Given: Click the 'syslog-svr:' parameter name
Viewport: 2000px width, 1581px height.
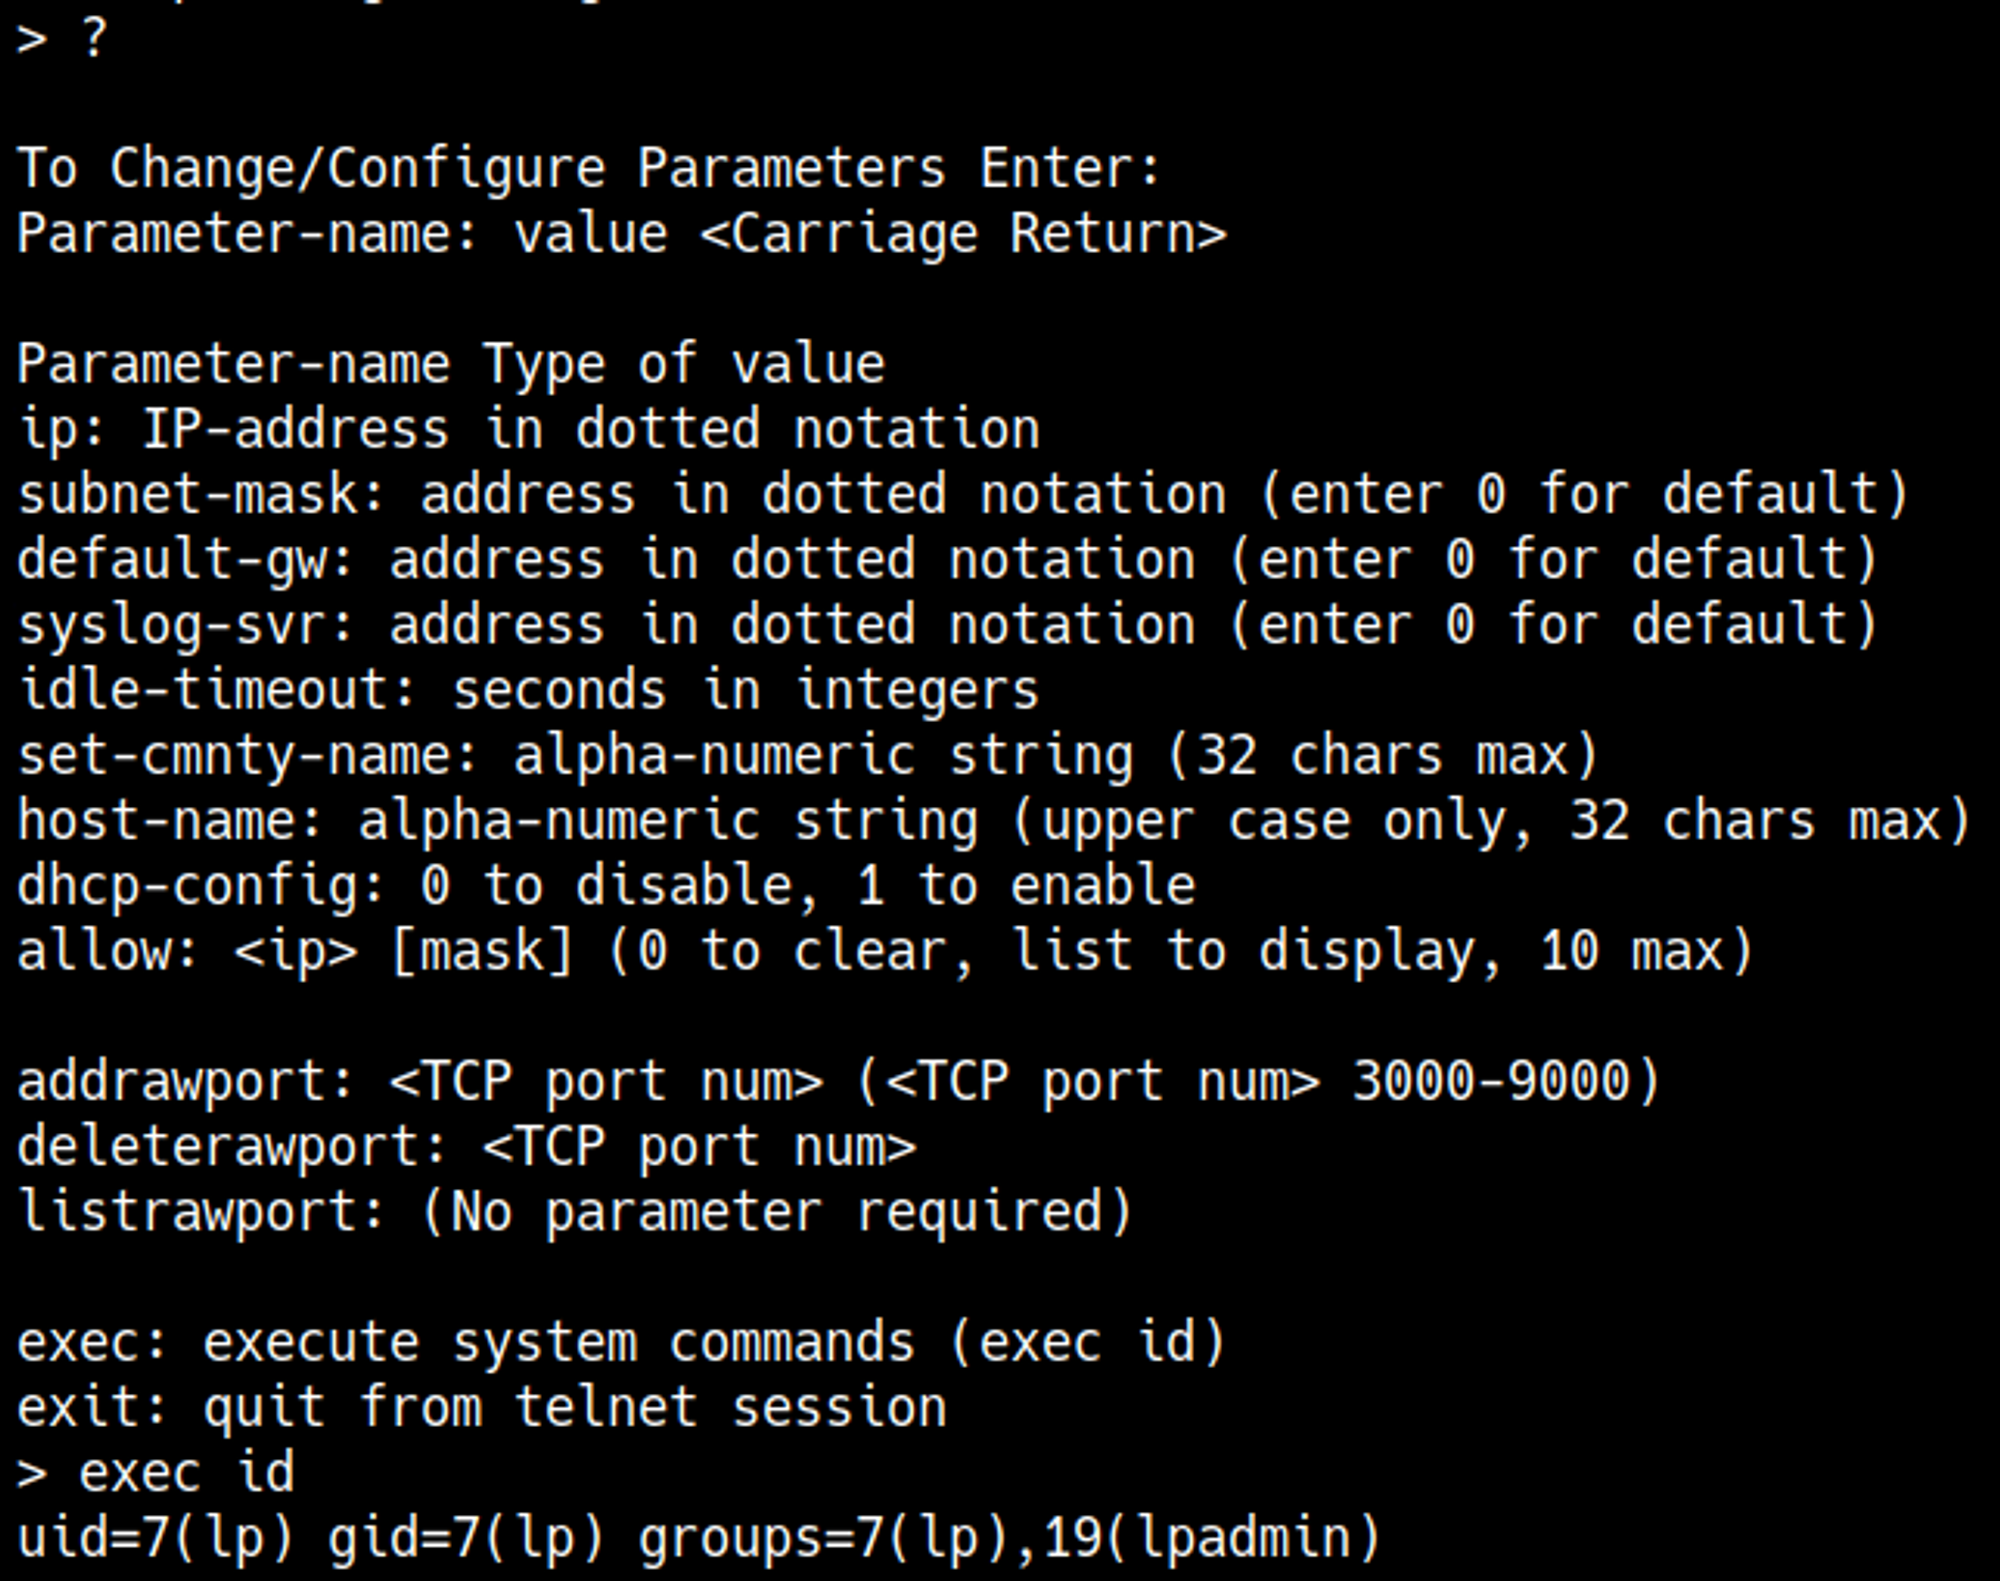Looking at the screenshot, I should pyautogui.click(x=186, y=625).
